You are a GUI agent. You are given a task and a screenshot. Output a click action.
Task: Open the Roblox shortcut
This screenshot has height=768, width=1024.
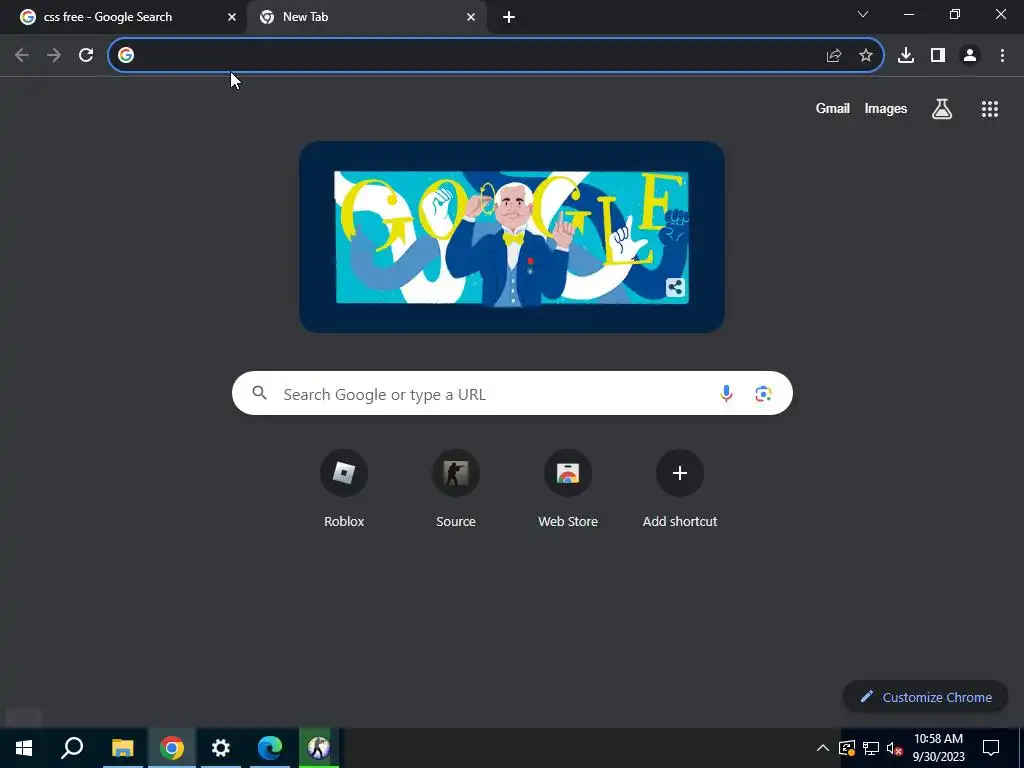[344, 489]
